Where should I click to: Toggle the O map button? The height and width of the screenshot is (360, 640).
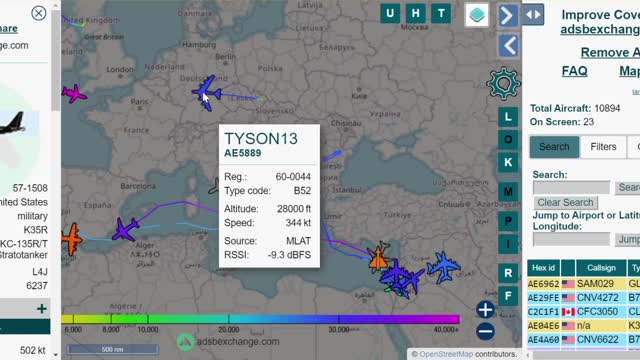(x=508, y=140)
